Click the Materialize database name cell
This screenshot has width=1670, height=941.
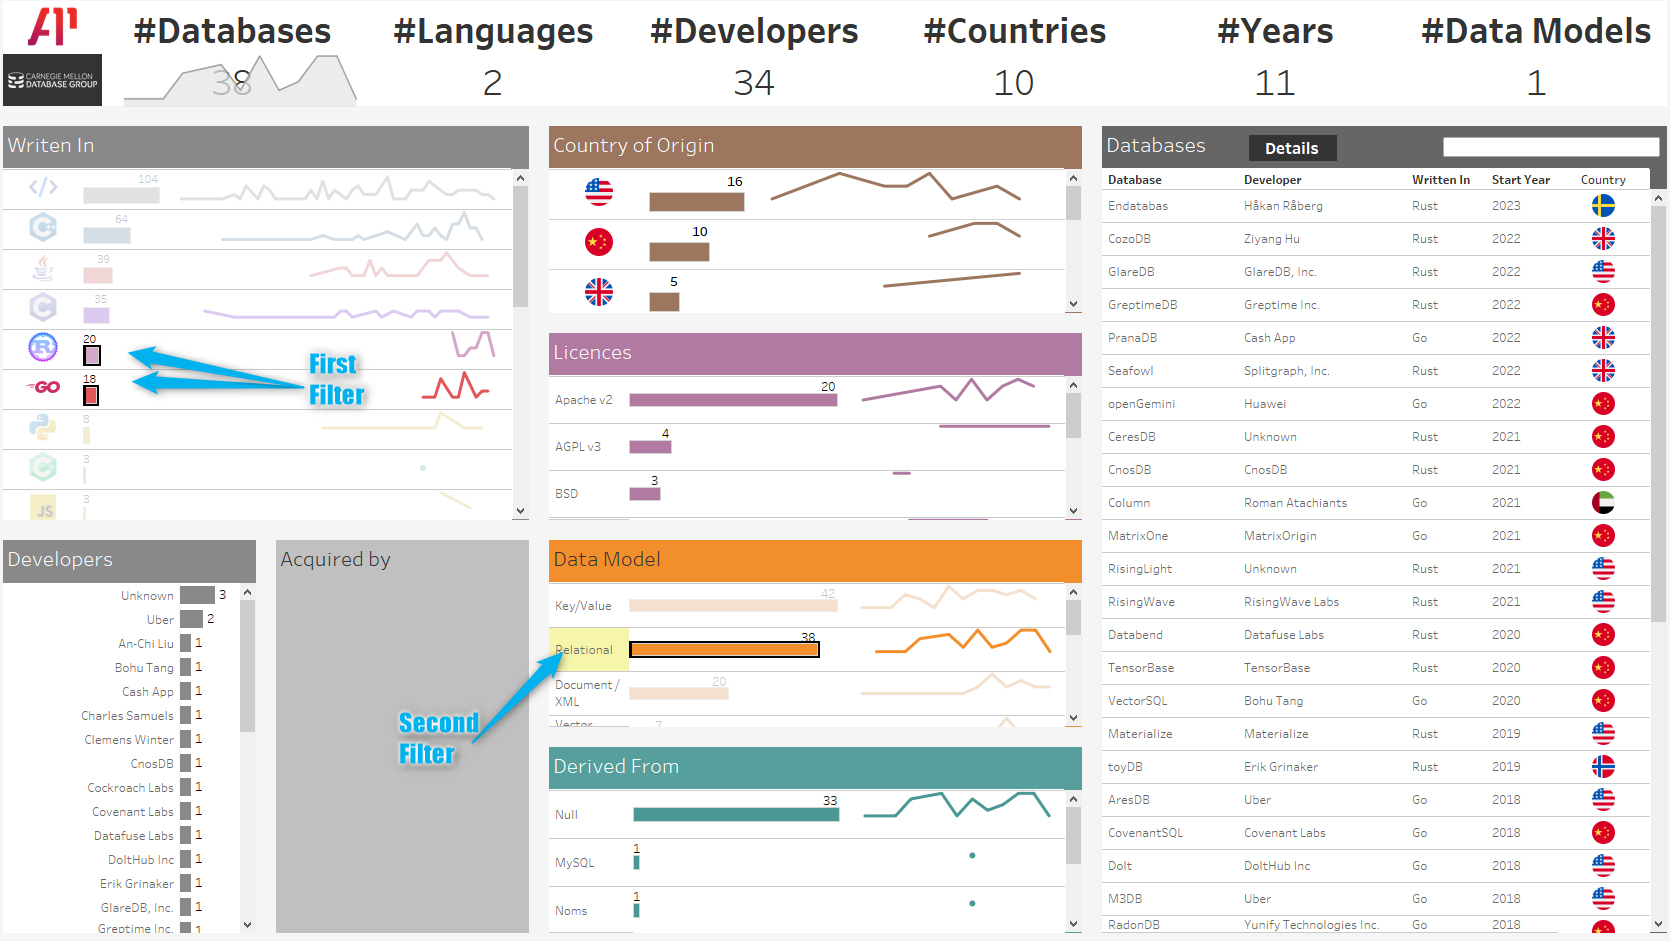coord(1140,734)
